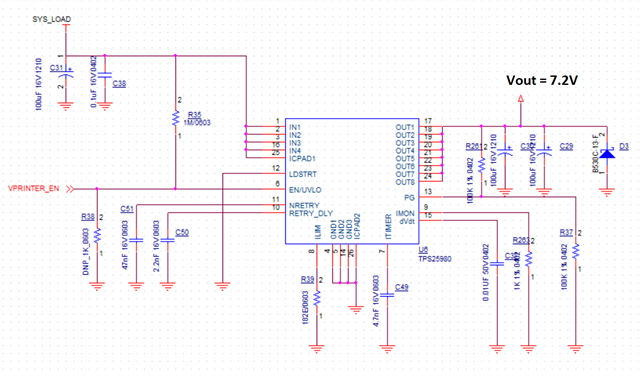Image resolution: width=640 pixels, height=376 pixels.
Task: Click the 'OUT1' pin name
Action: pyautogui.click(x=405, y=127)
